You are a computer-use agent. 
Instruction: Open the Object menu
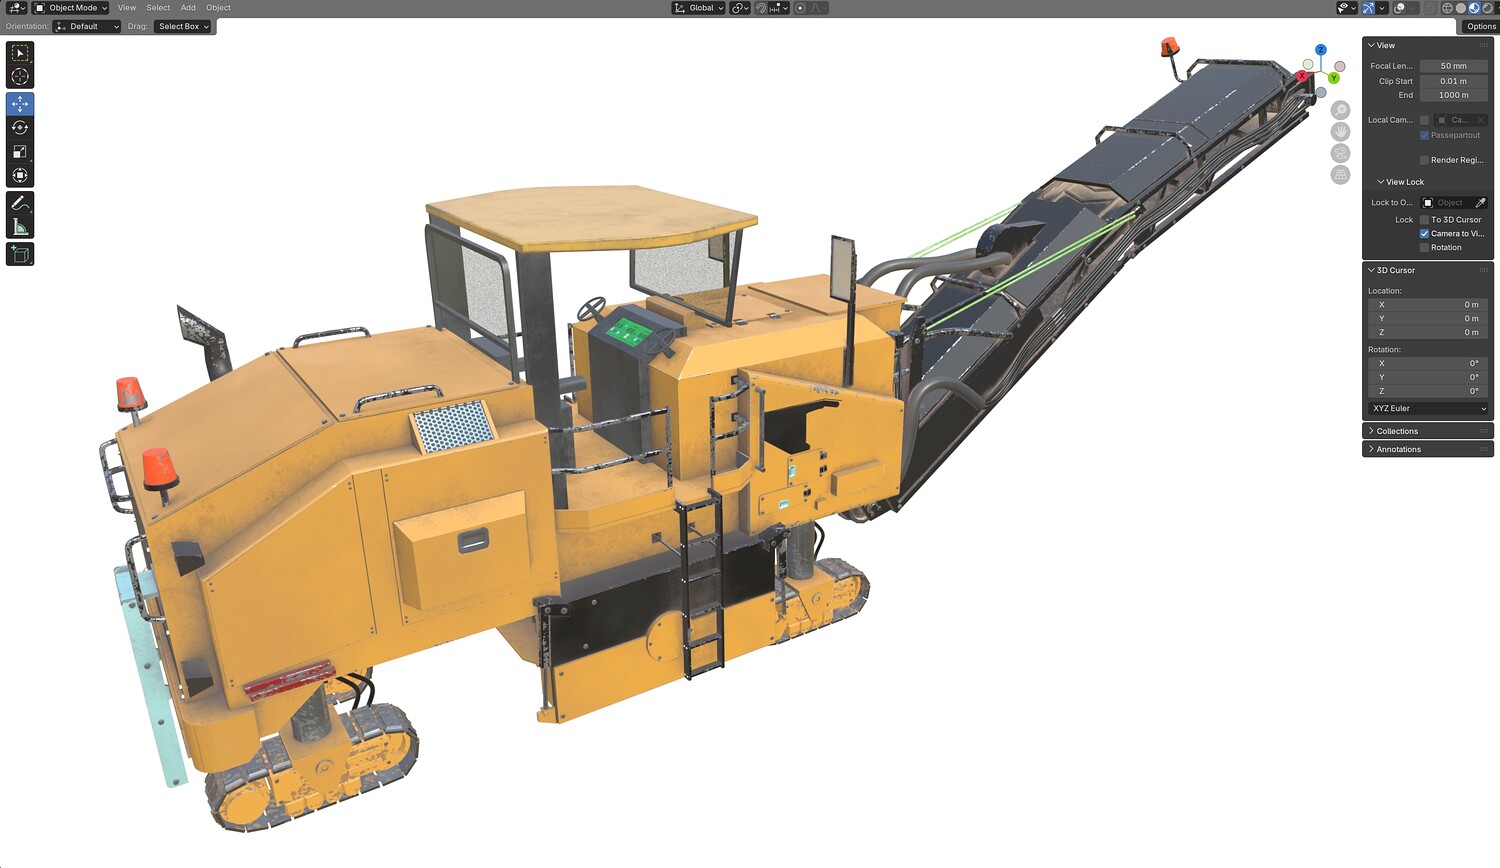(x=218, y=8)
